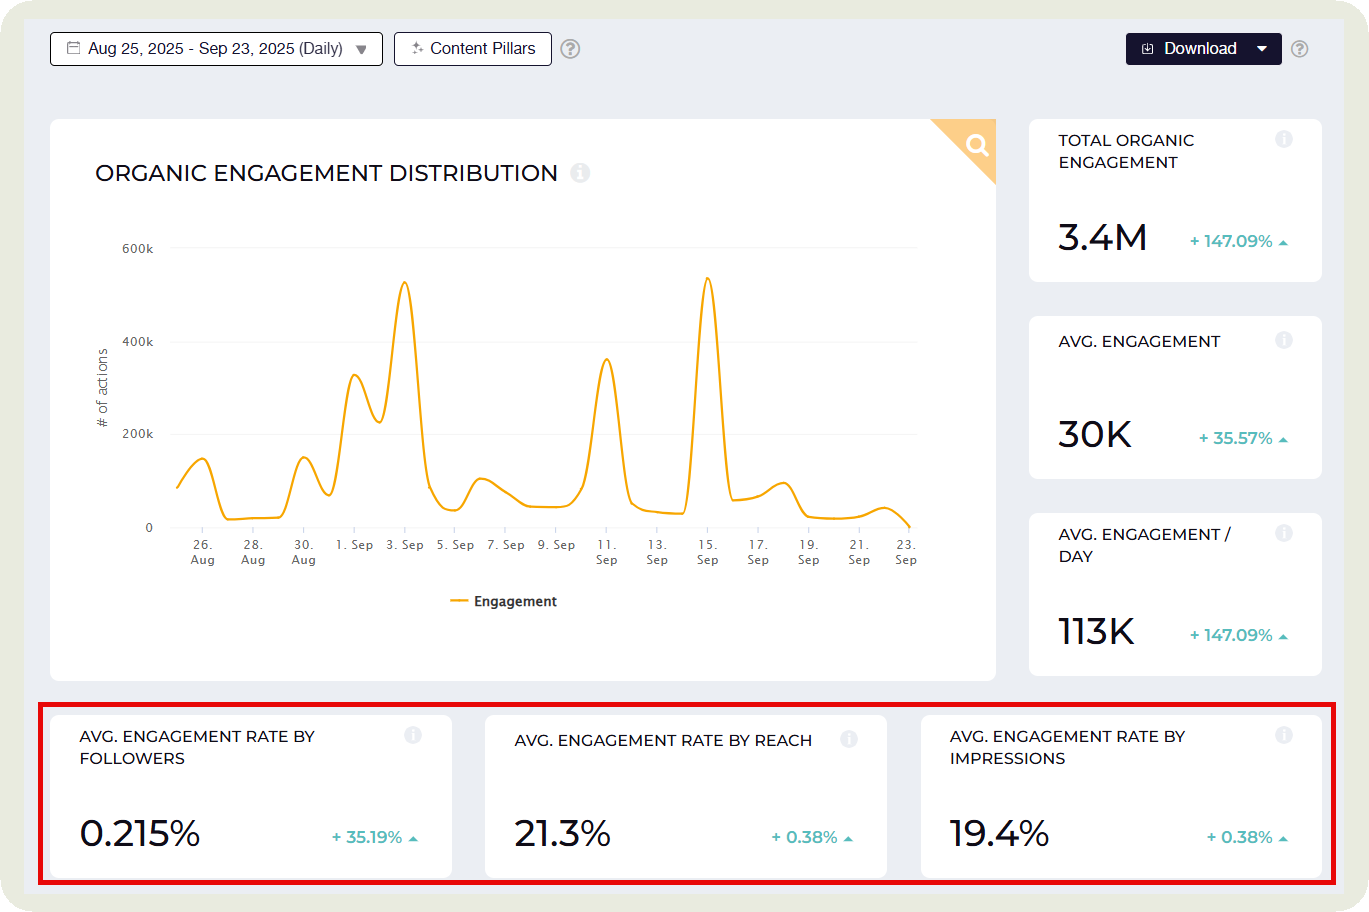Screen dimensions: 1369x912
Task: Open info icon on Engagement Rate by Reach
Action: tap(849, 740)
